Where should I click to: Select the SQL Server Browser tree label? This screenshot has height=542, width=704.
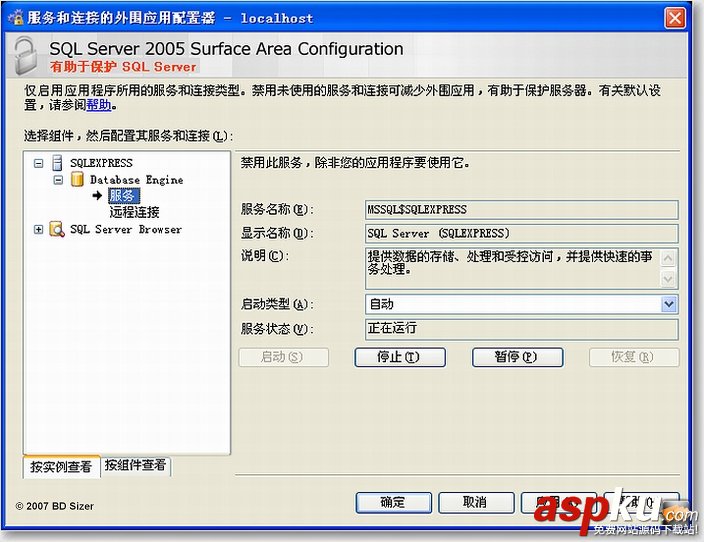coord(126,229)
